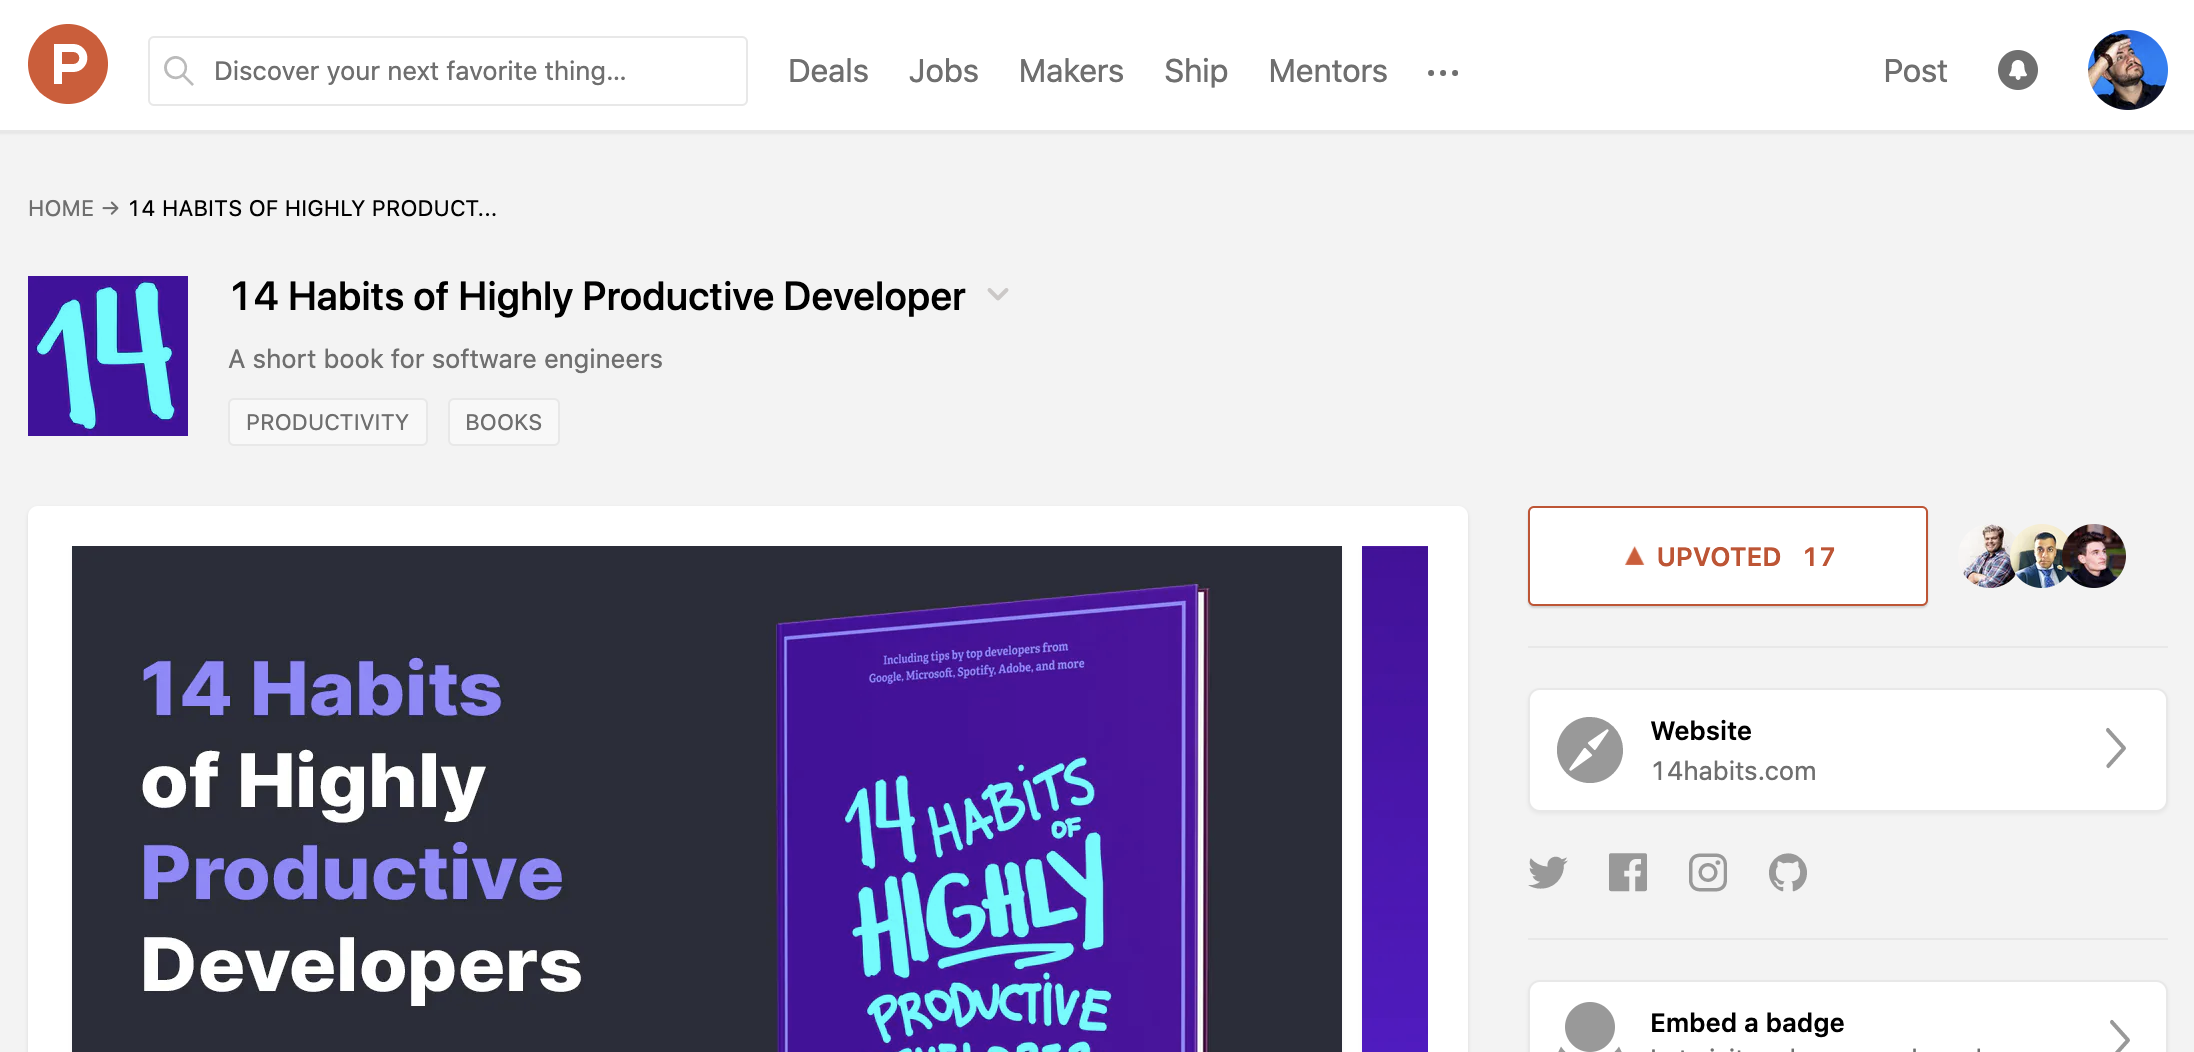Open the GitHub icon
Viewport: 2194px width, 1052px height.
tap(1788, 873)
